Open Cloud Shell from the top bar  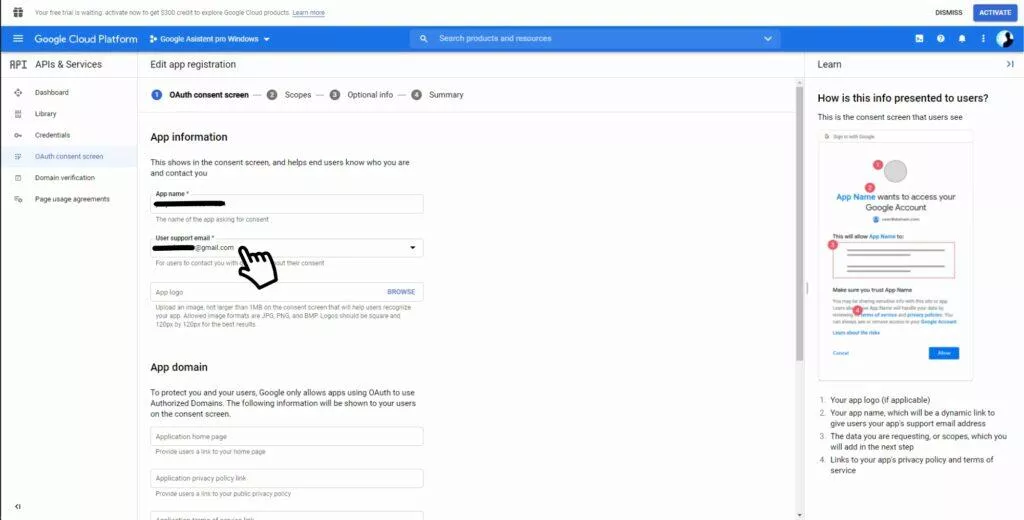pyautogui.click(x=919, y=39)
